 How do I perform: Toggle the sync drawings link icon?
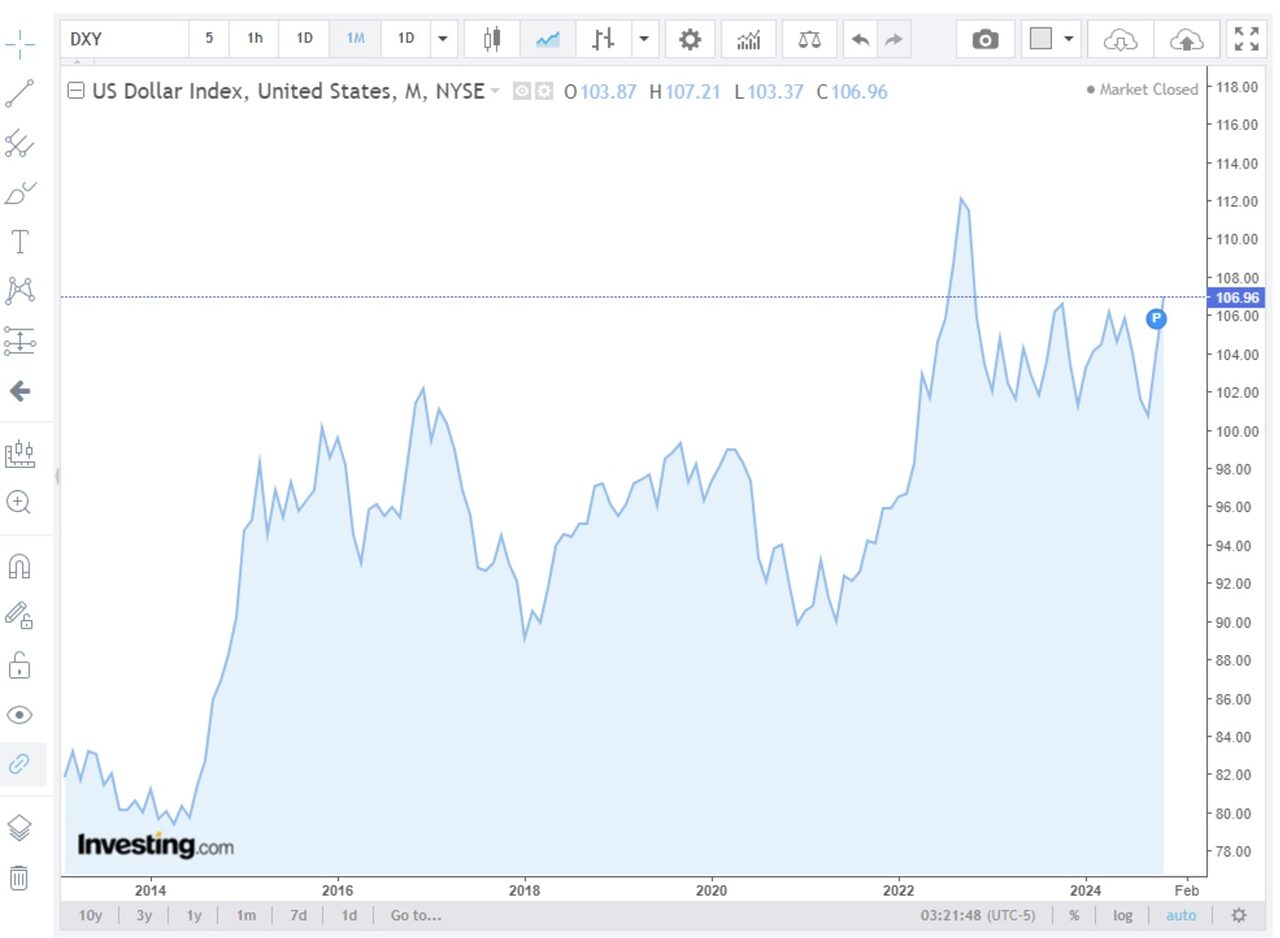pos(20,764)
